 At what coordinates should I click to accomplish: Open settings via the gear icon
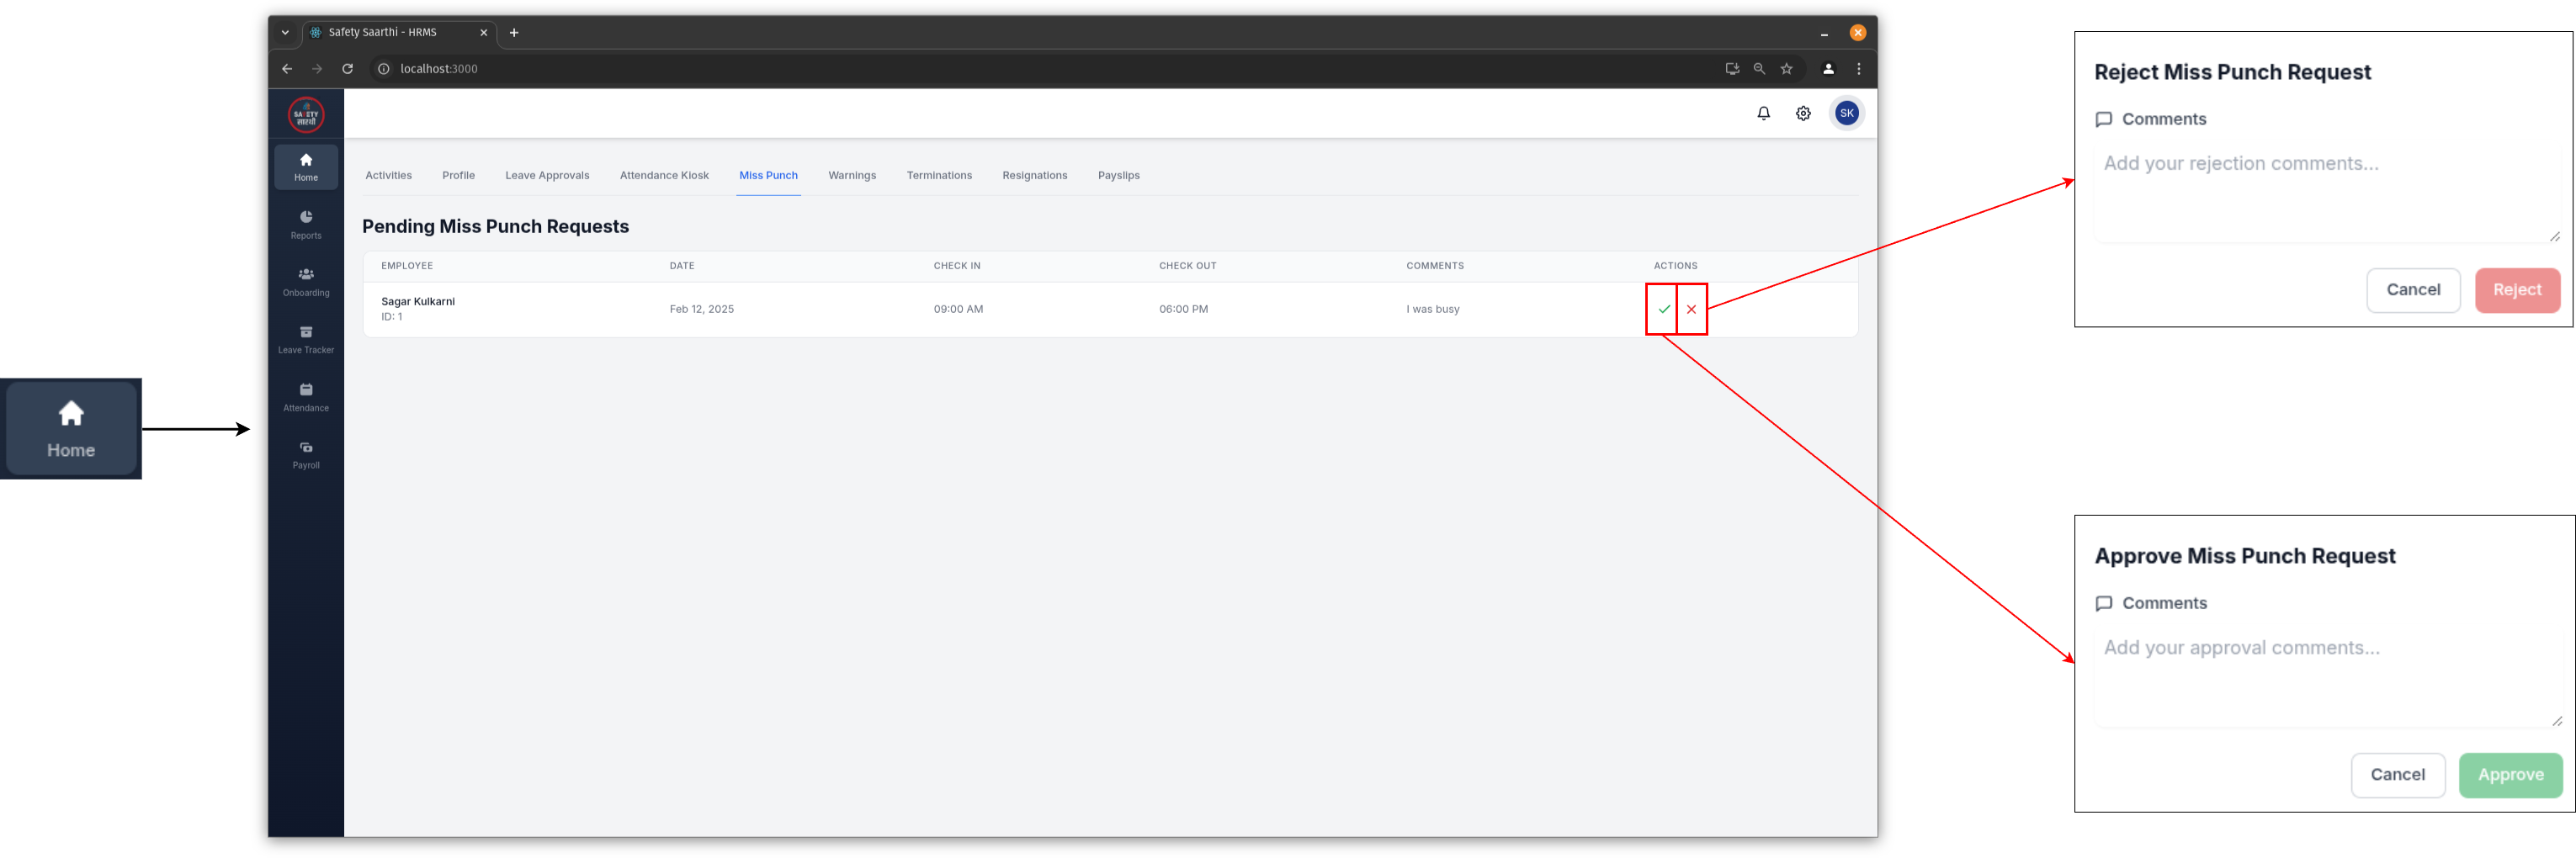[x=1802, y=113]
